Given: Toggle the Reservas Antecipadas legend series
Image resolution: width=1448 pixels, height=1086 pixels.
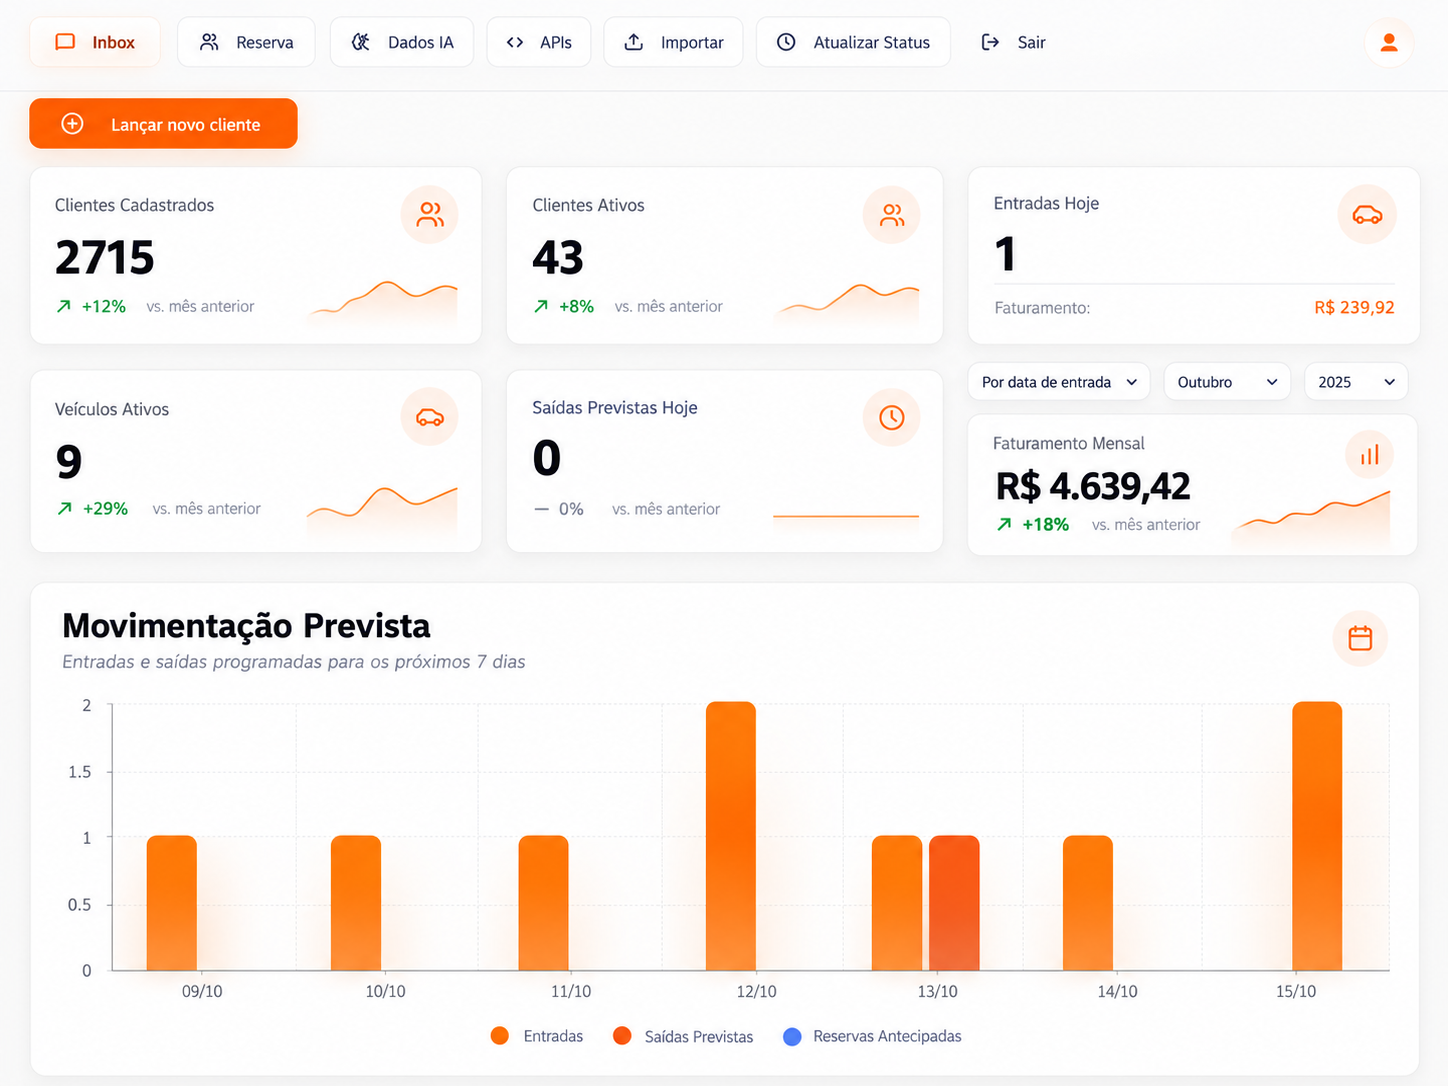Looking at the screenshot, I should tap(872, 1036).
